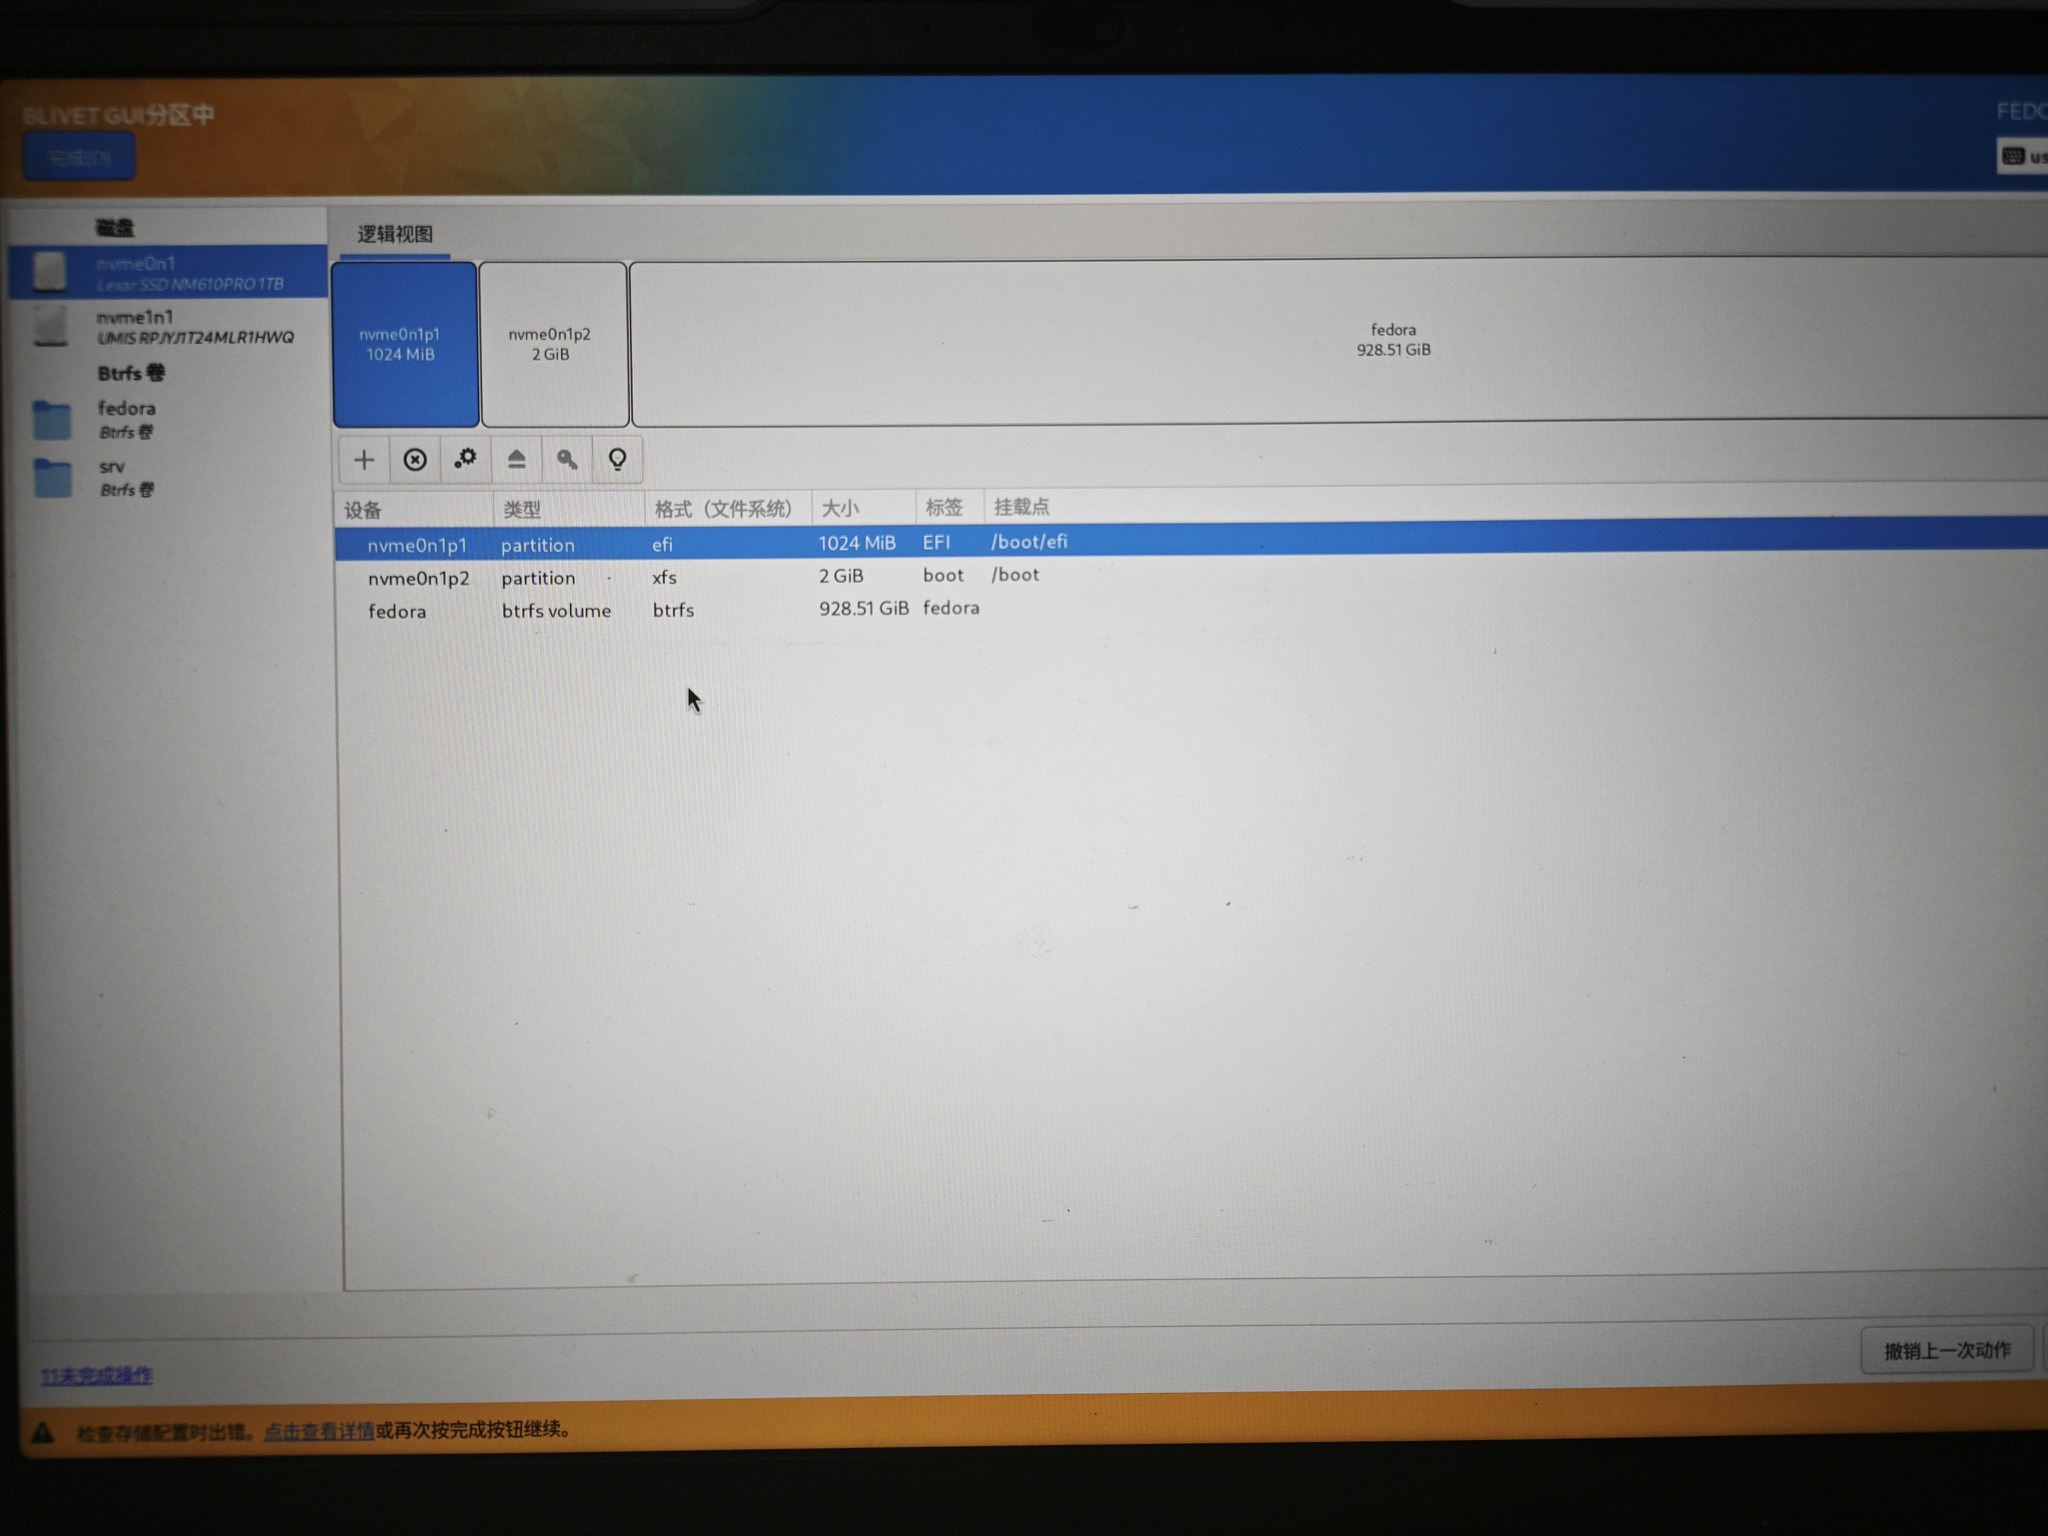2048x1536 pixels.
Task: Select the nvme0n1p1 1024 MiB block
Action: click(x=405, y=344)
